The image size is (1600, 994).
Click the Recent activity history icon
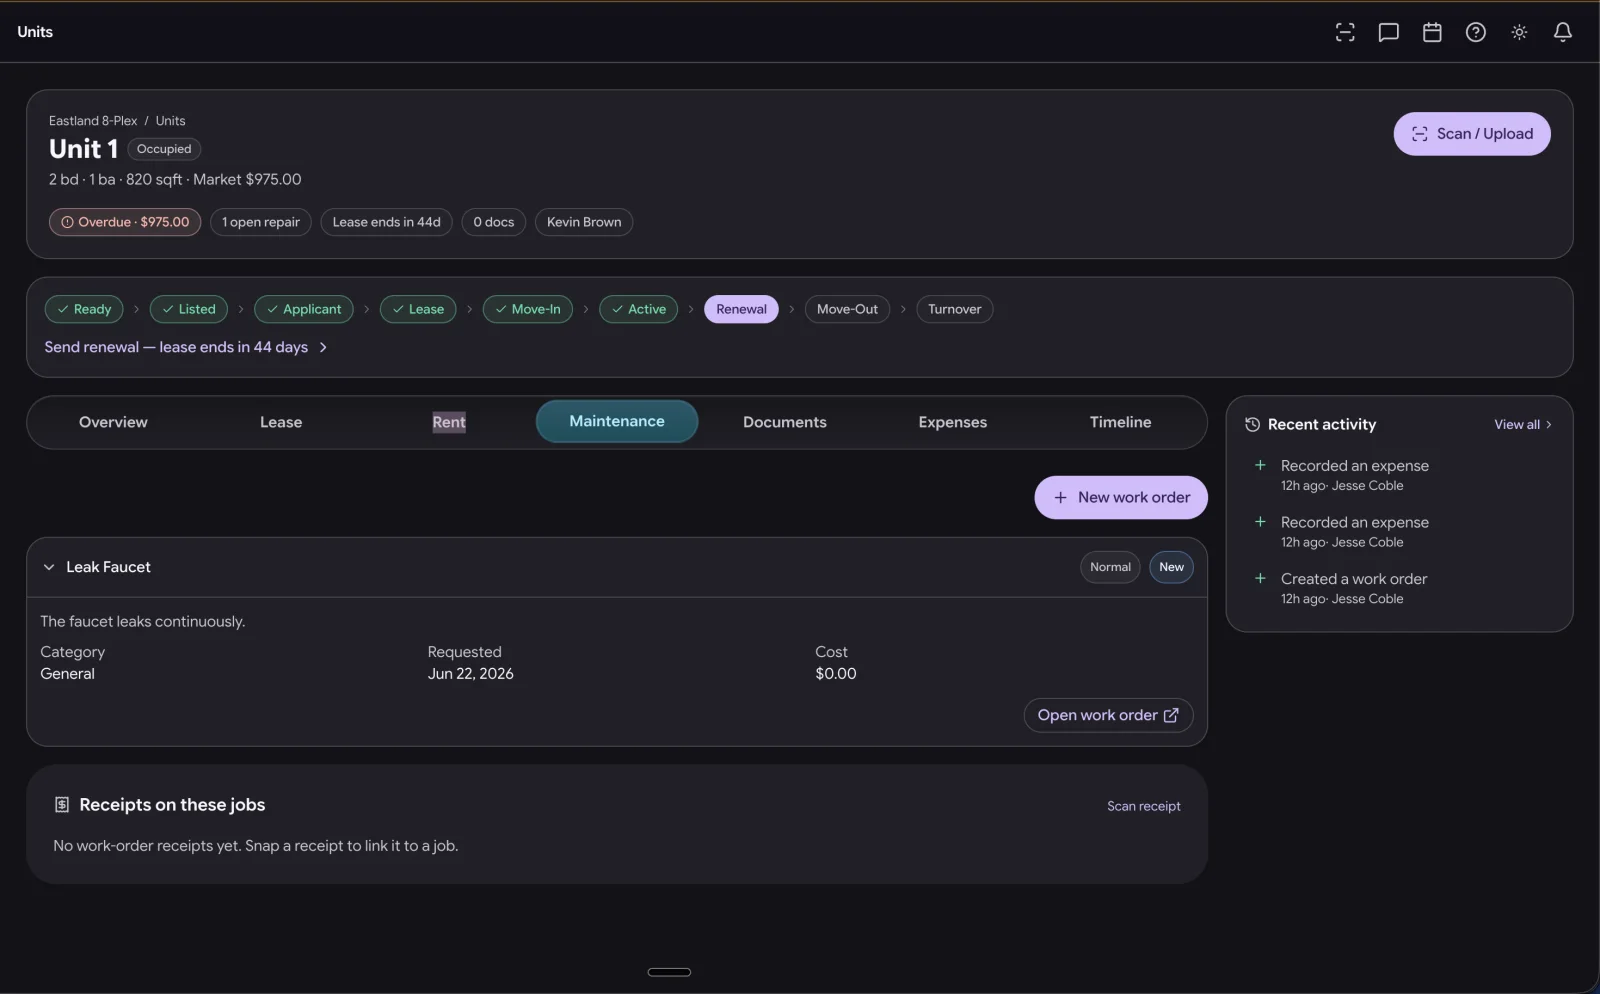[x=1252, y=425]
